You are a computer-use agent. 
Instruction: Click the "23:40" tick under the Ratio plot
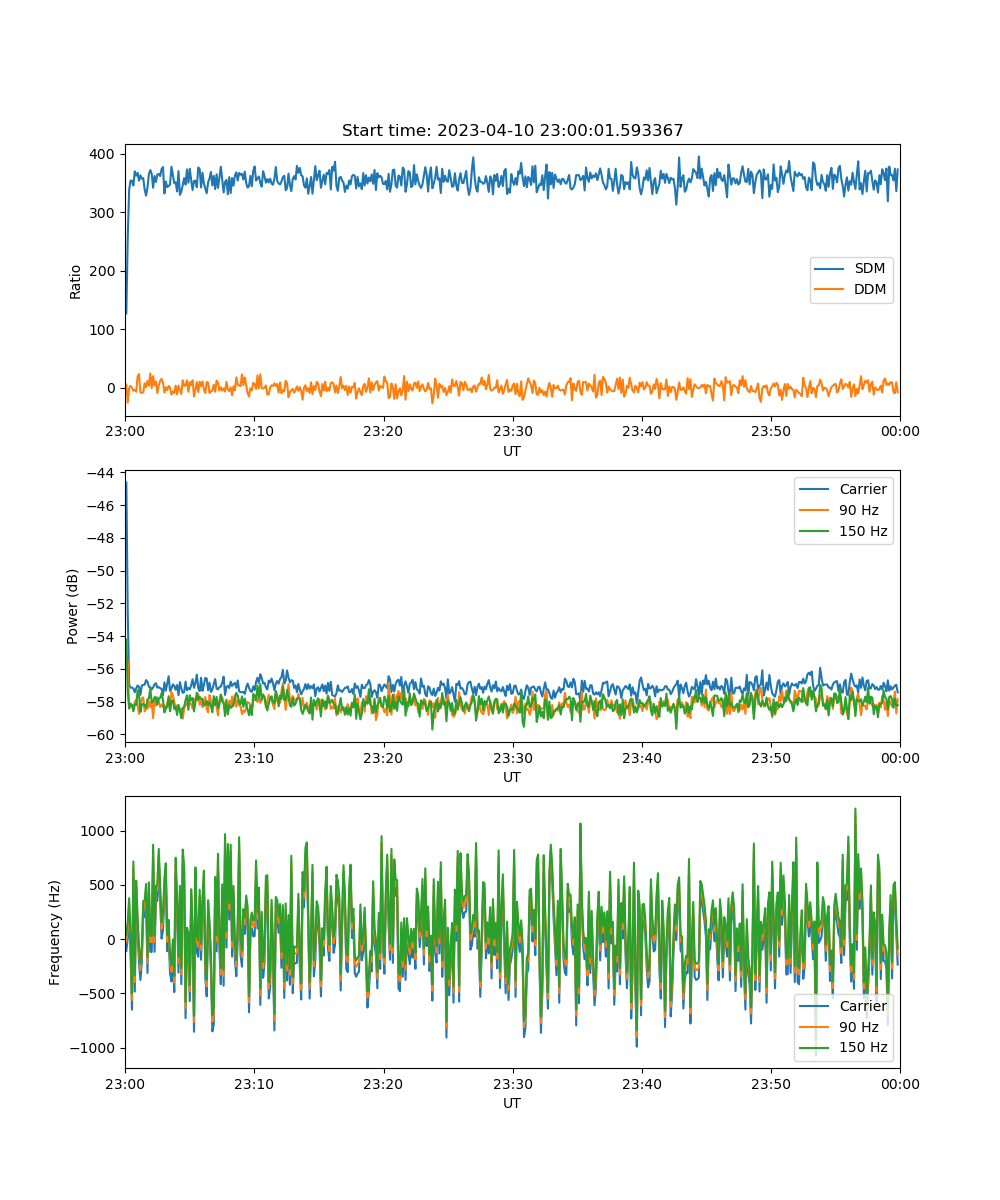pyautogui.click(x=641, y=432)
